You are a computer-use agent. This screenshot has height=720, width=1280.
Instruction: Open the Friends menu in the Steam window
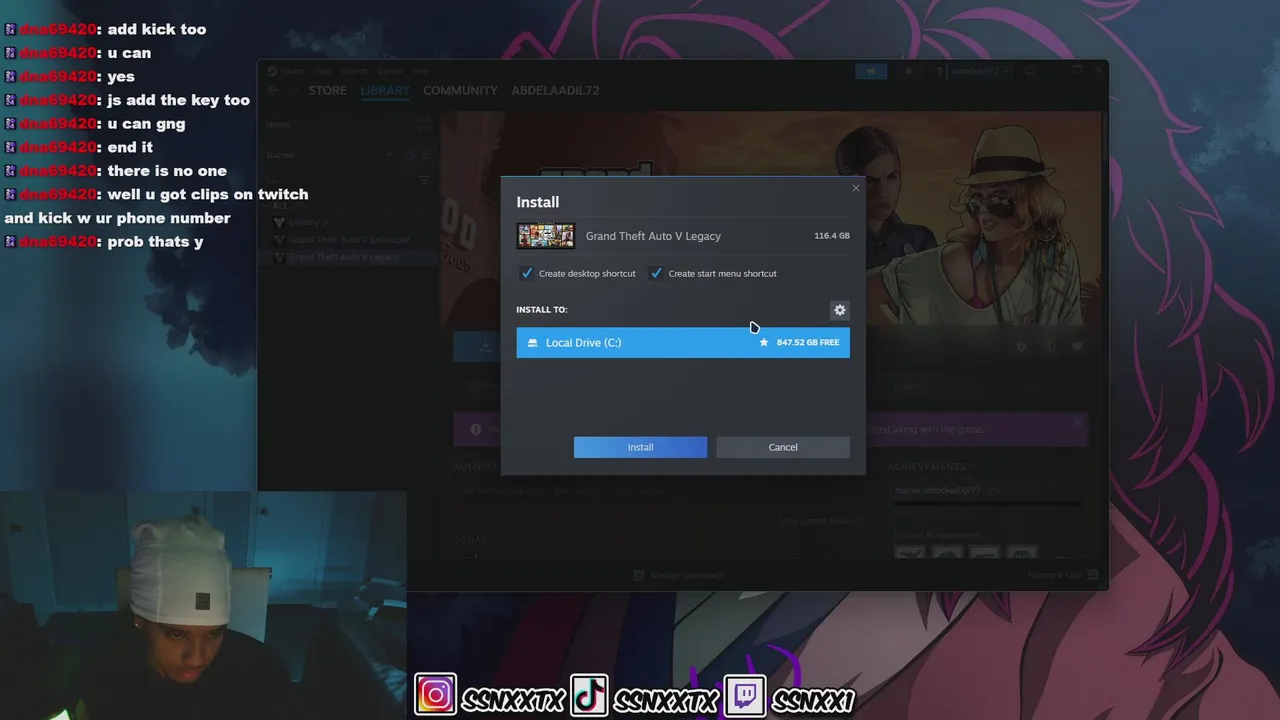pyautogui.click(x=354, y=71)
